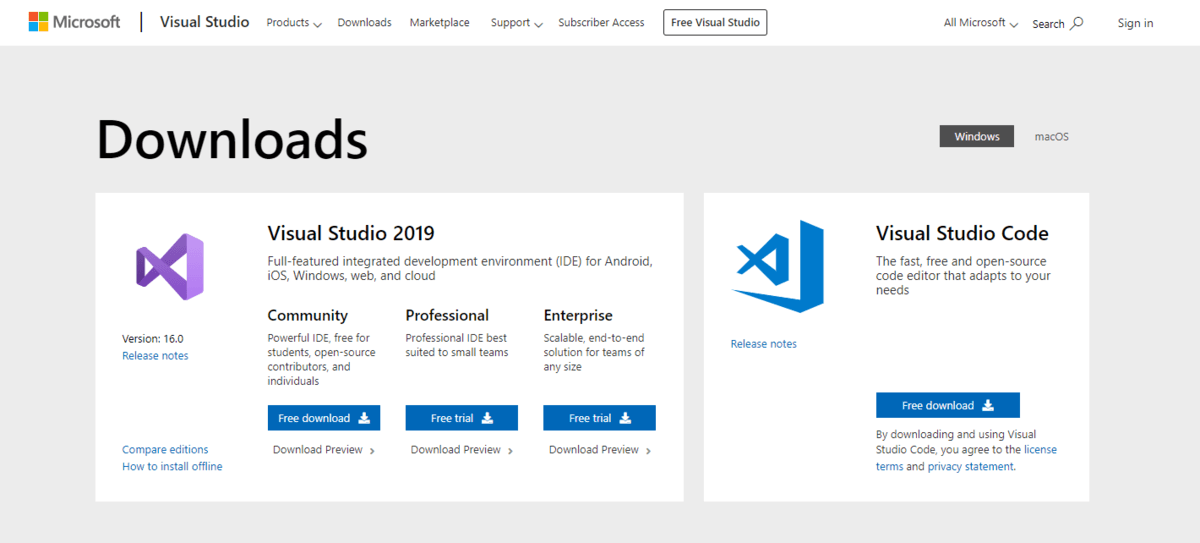
Task: Click Sign in
Action: [1135, 23]
